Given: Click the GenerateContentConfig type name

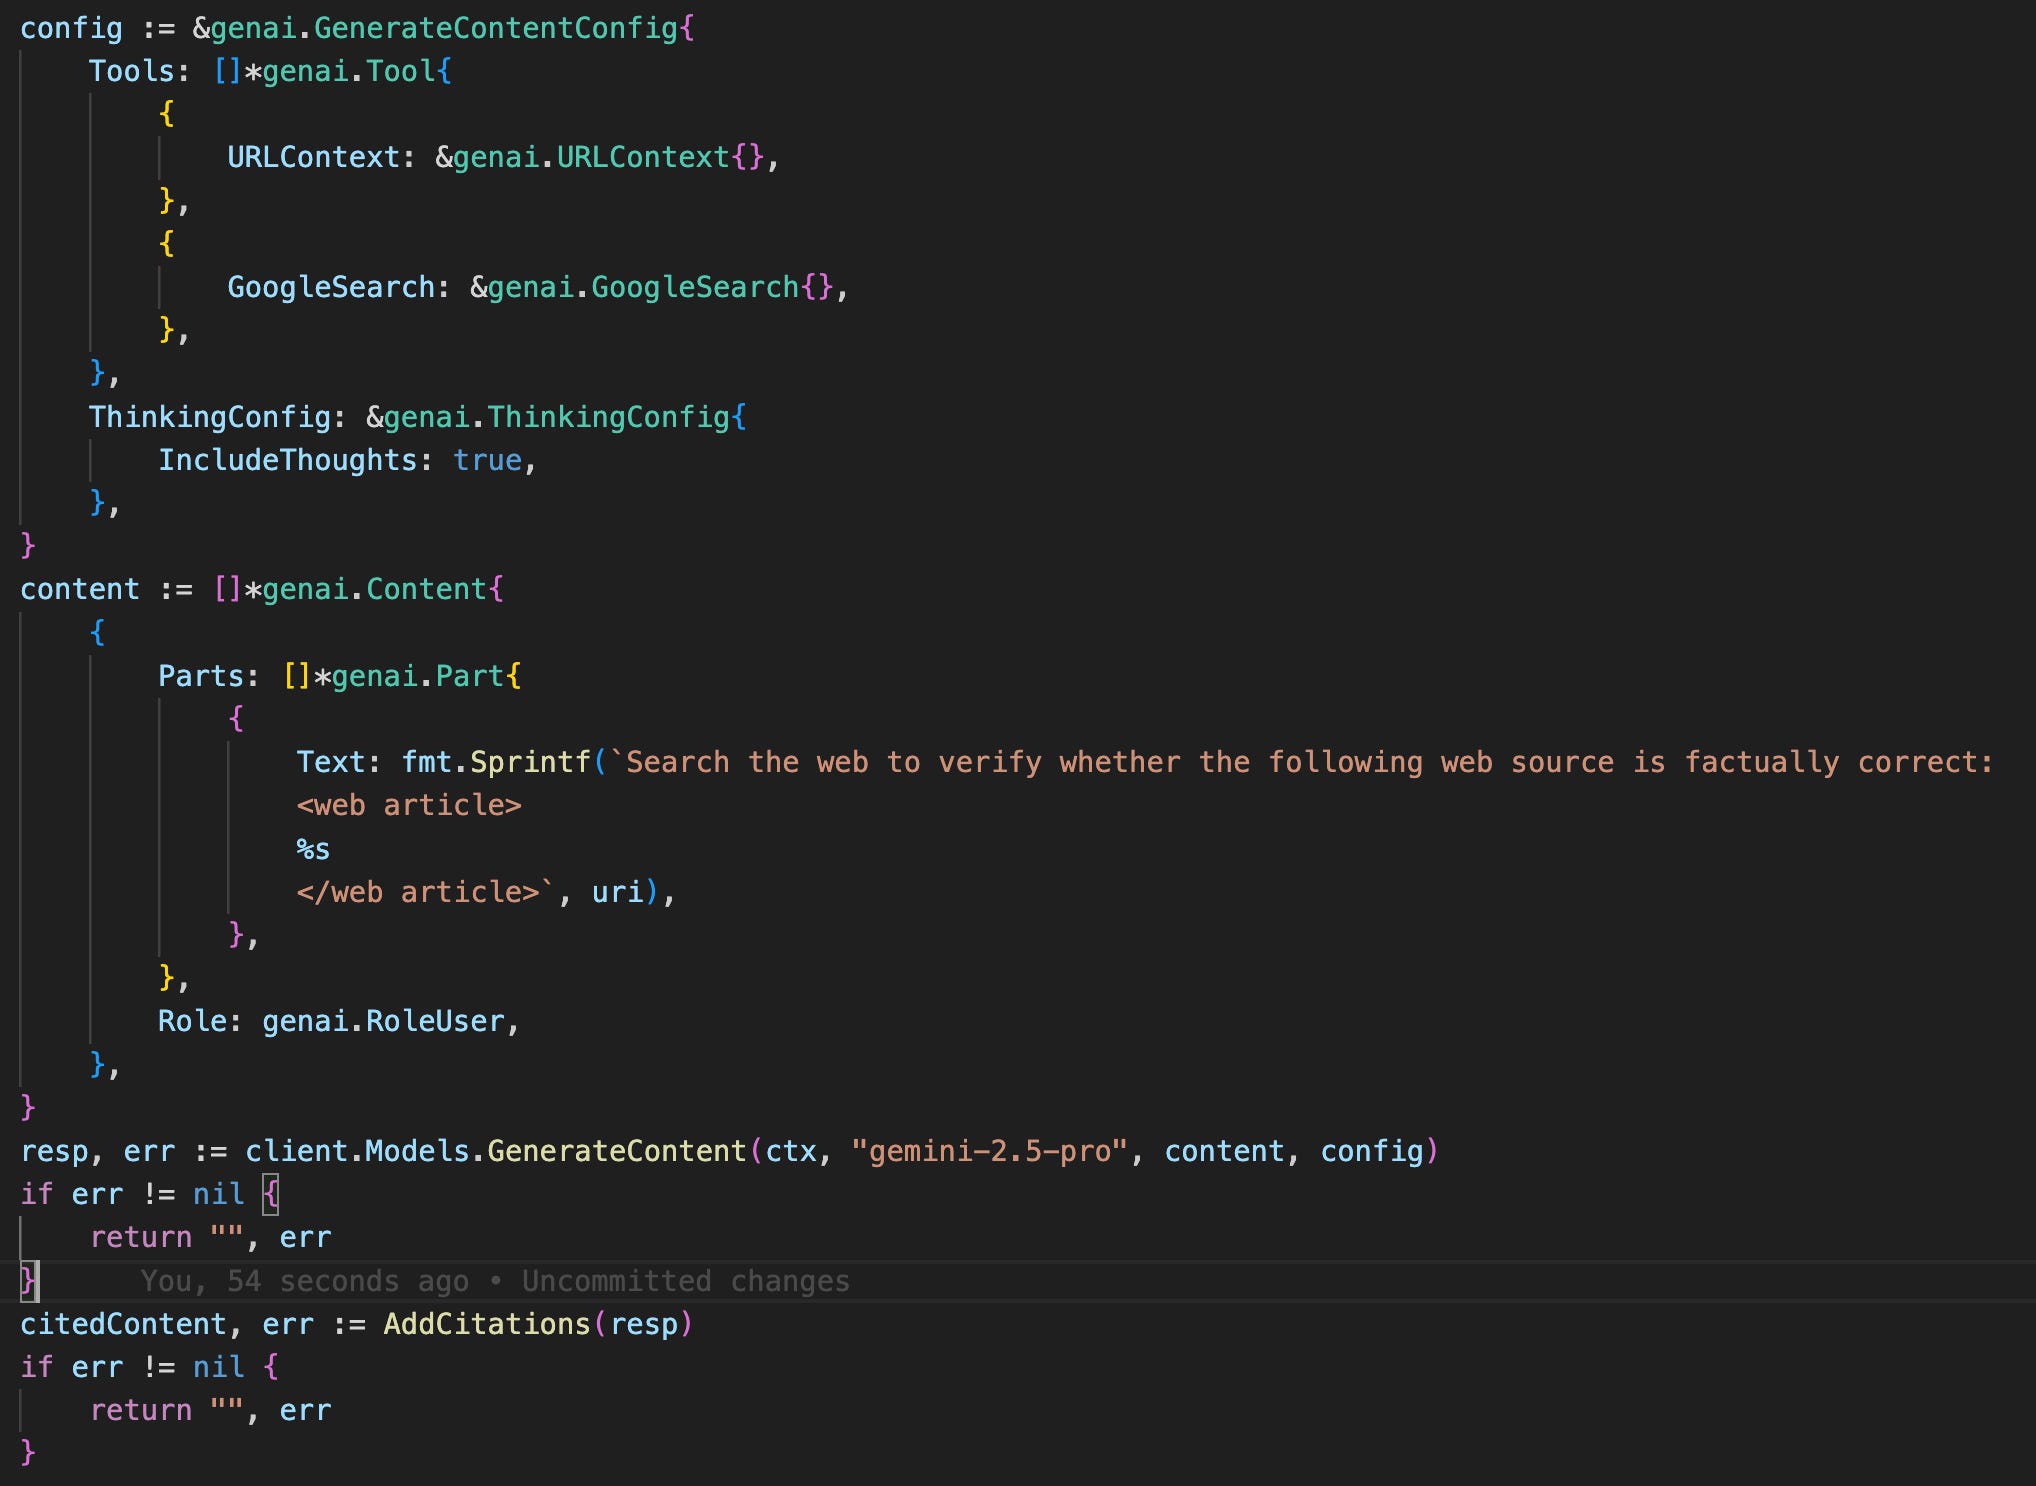Looking at the screenshot, I should [x=495, y=28].
